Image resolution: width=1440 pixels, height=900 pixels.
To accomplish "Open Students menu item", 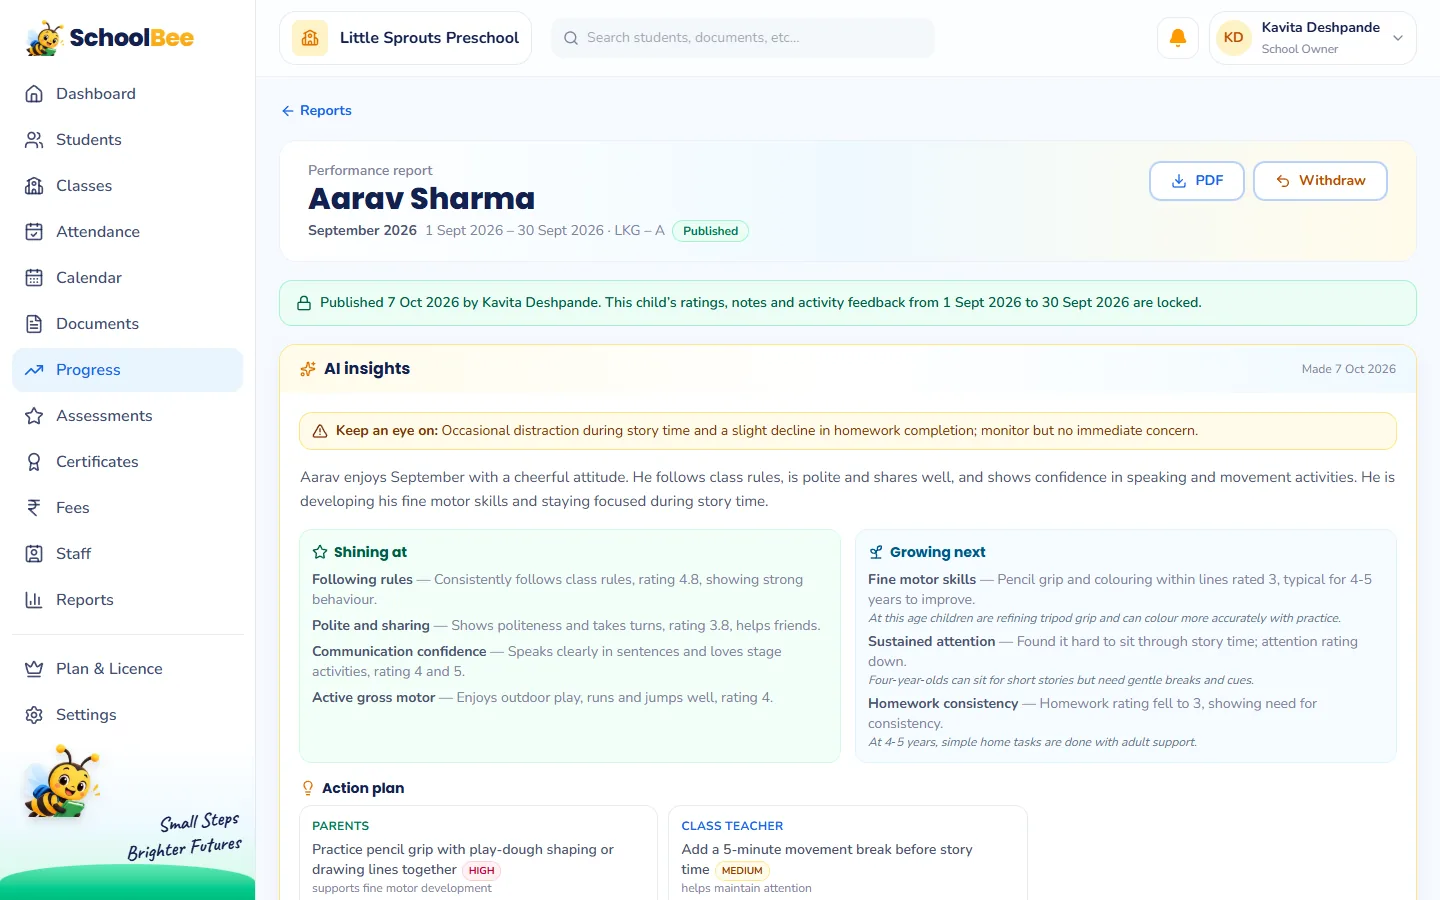I will click(127, 140).
